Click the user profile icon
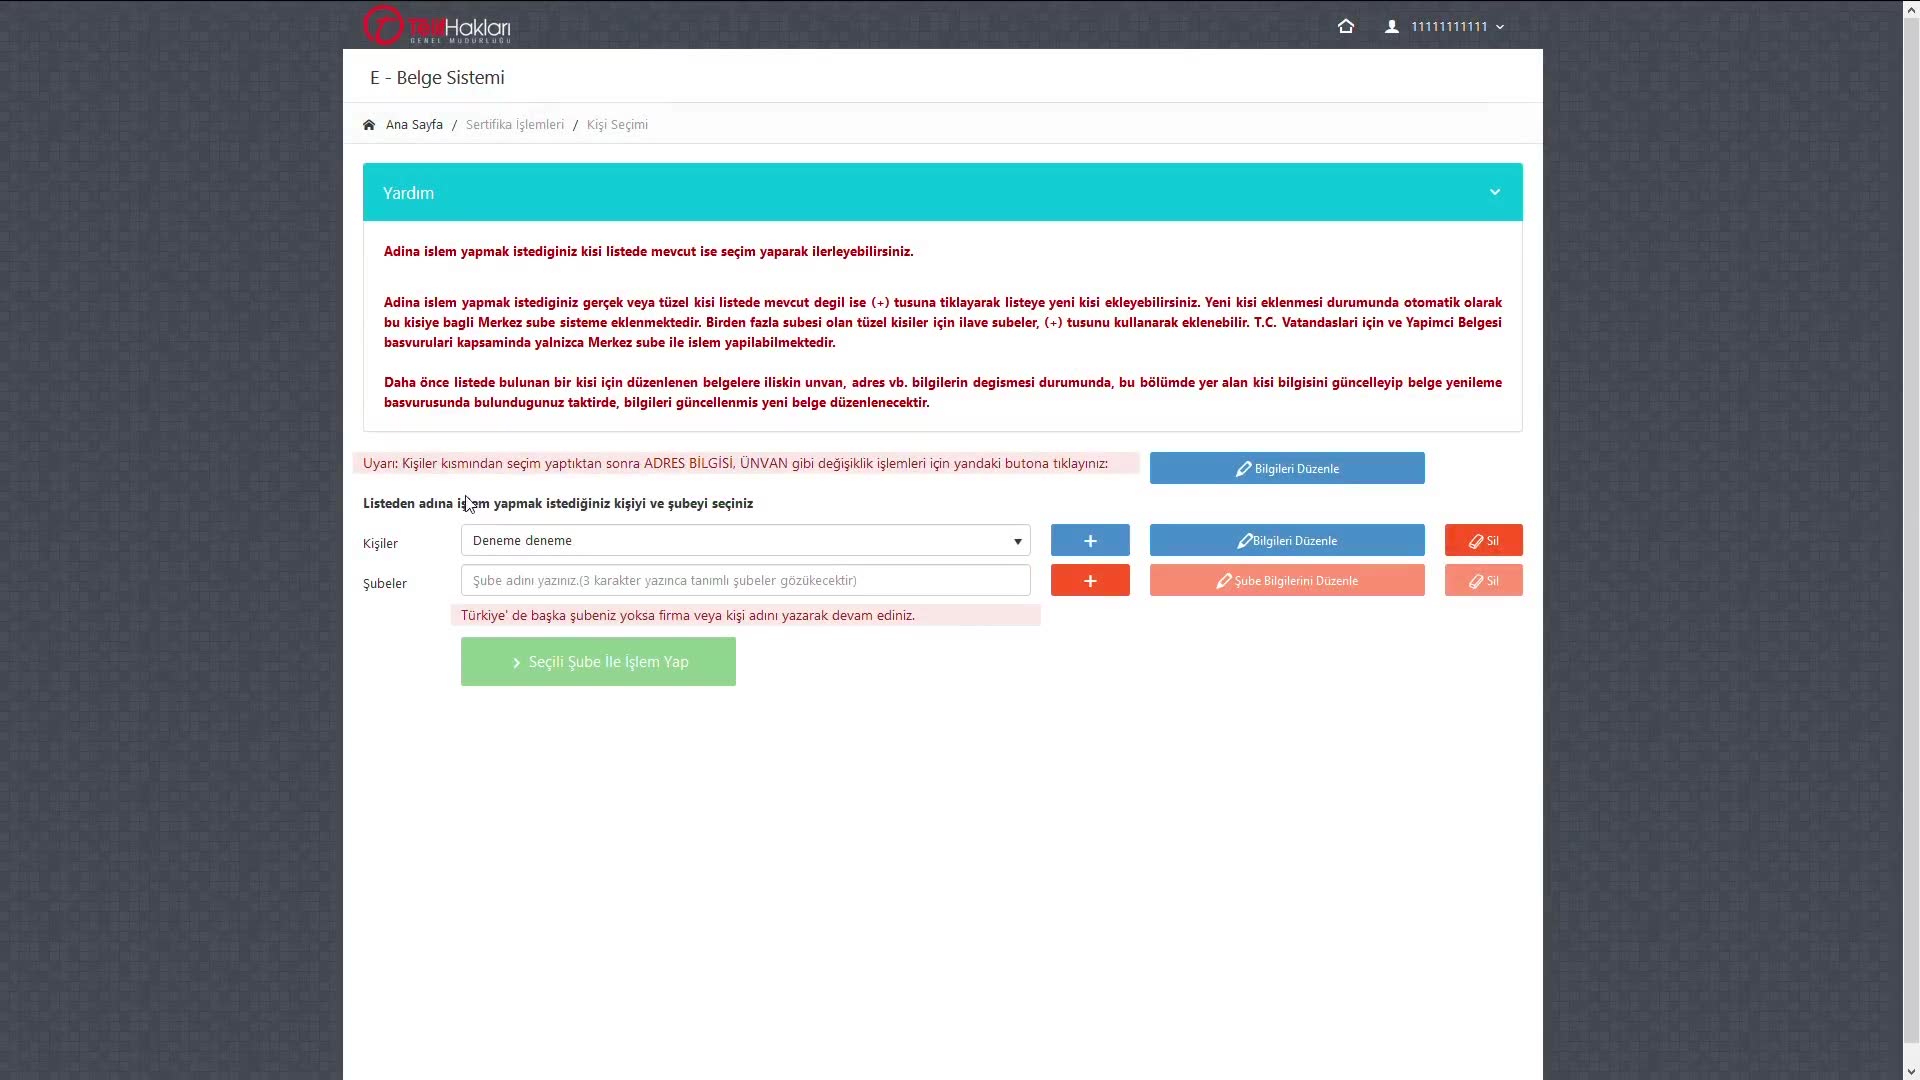The image size is (1920, 1080). tap(1391, 27)
